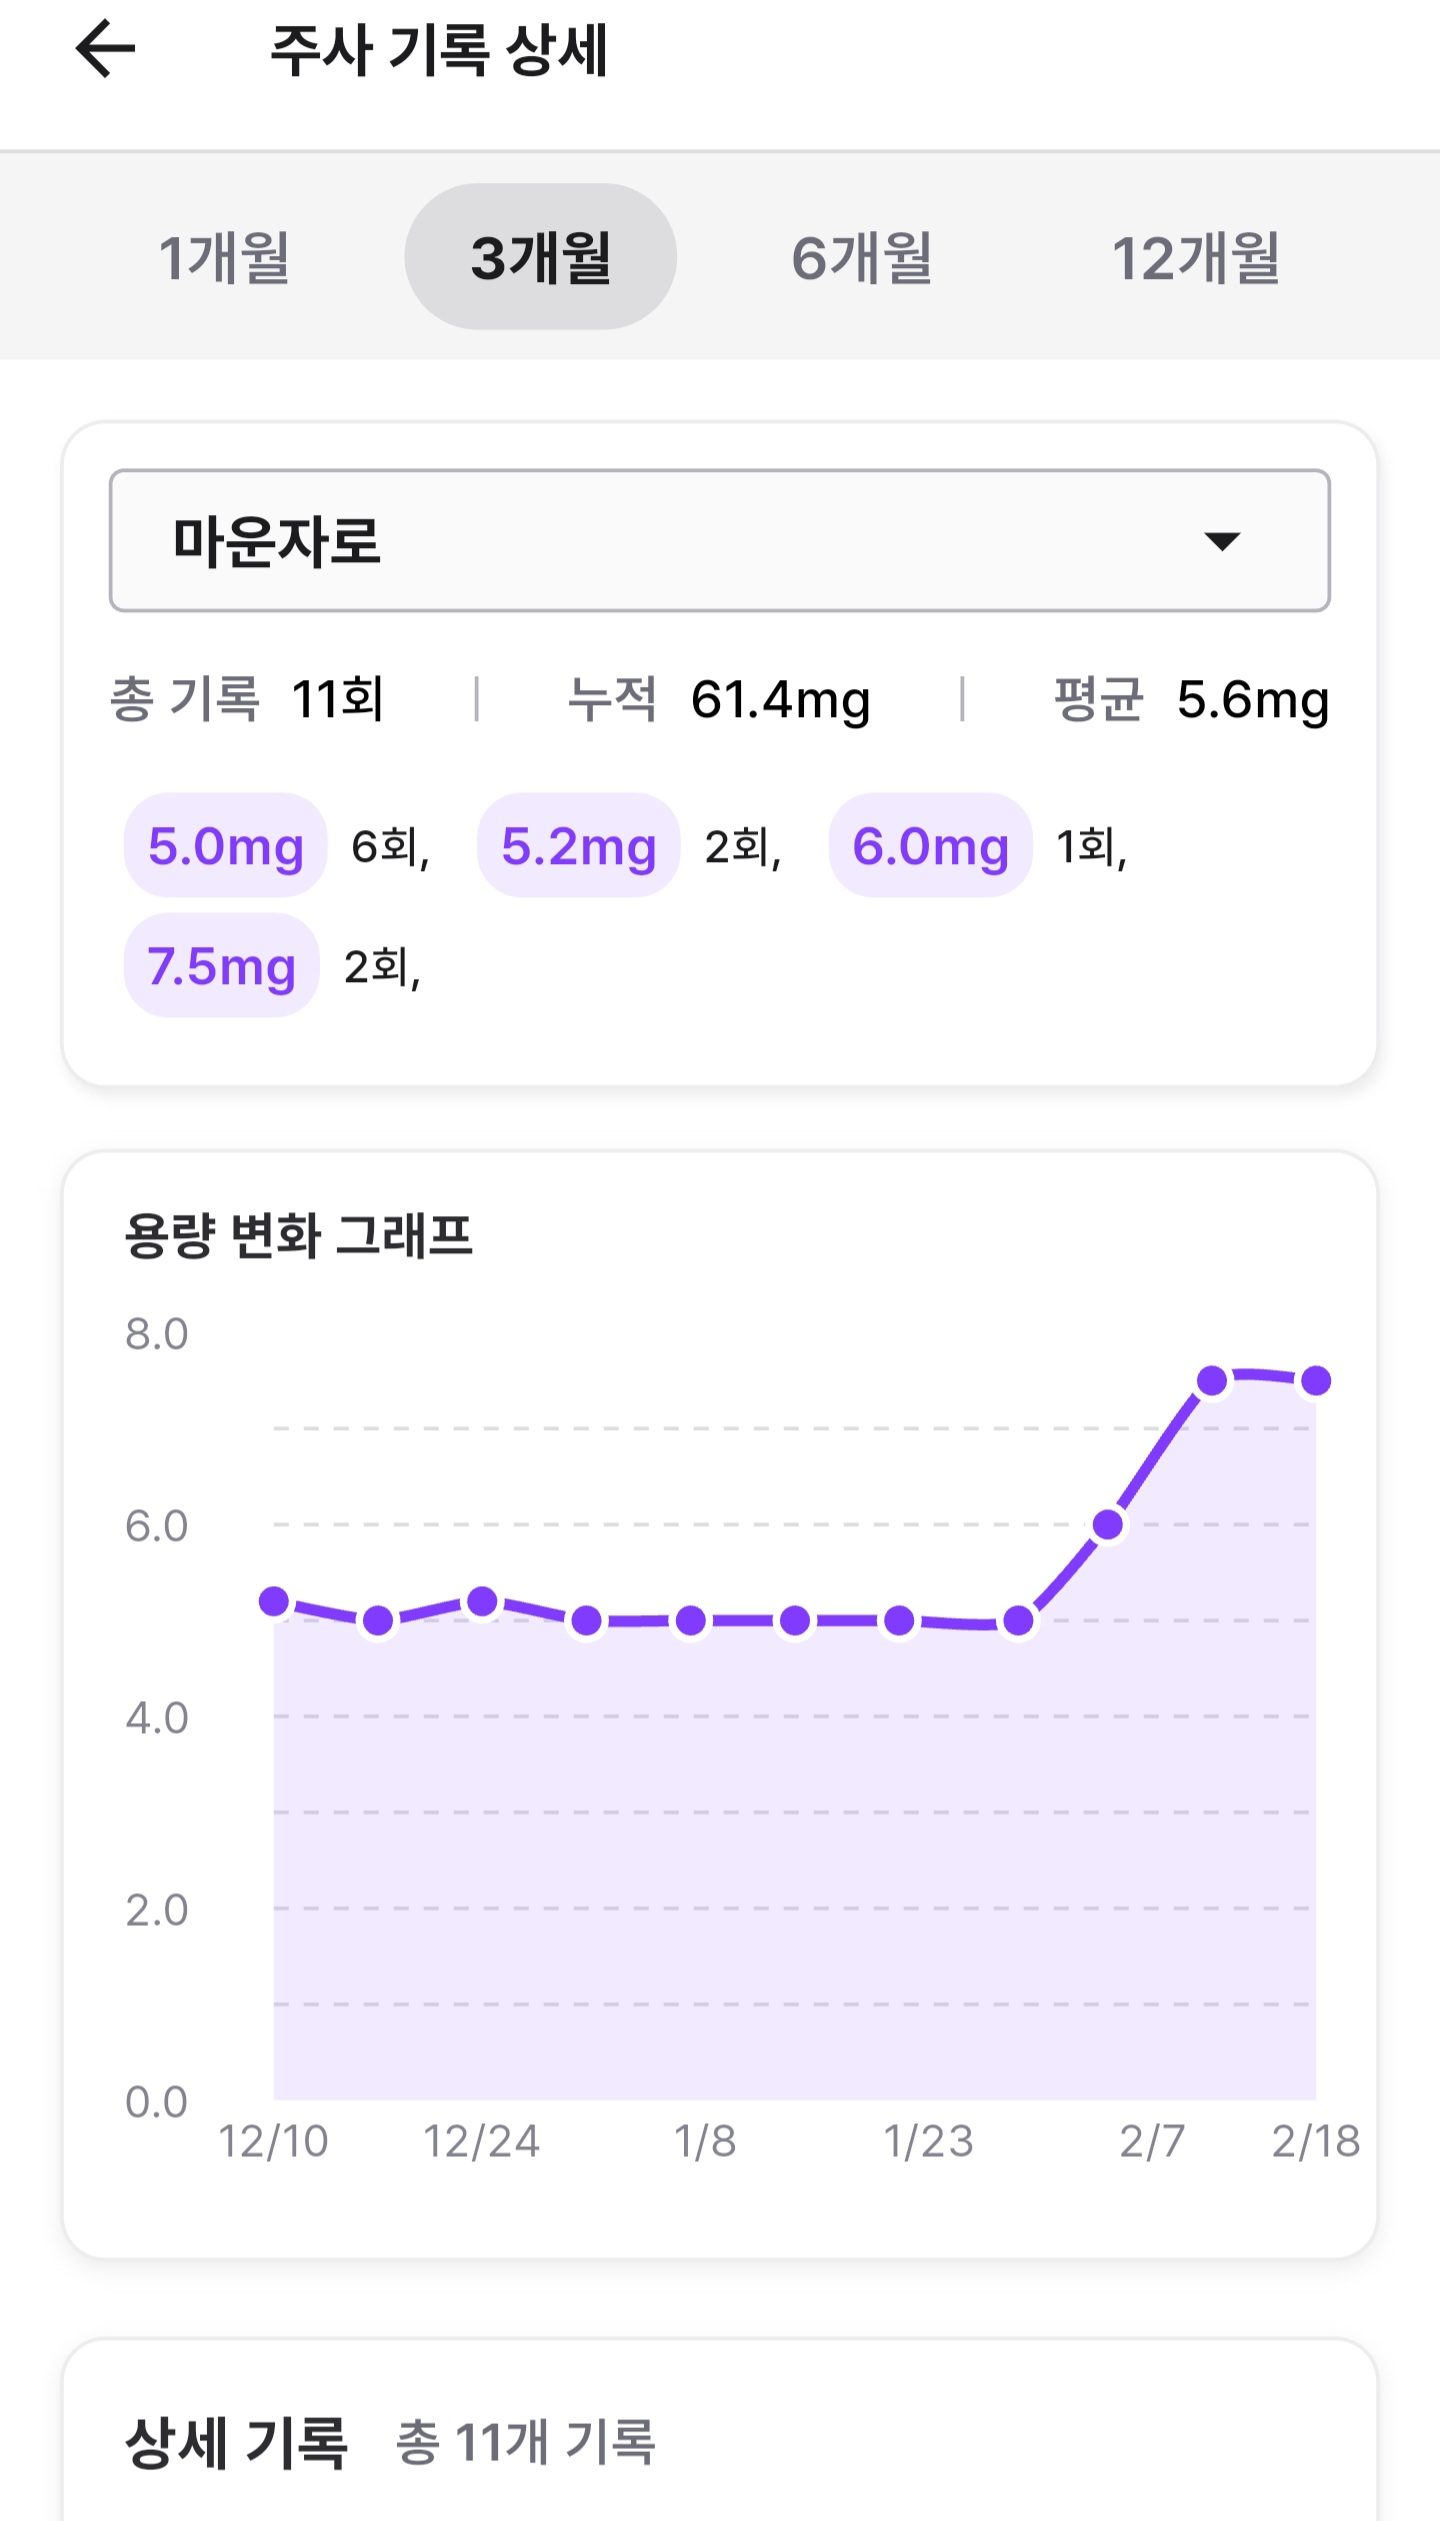Image resolution: width=1440 pixels, height=2521 pixels.
Task: Select the 6.0mg dose chip
Action: 930,846
